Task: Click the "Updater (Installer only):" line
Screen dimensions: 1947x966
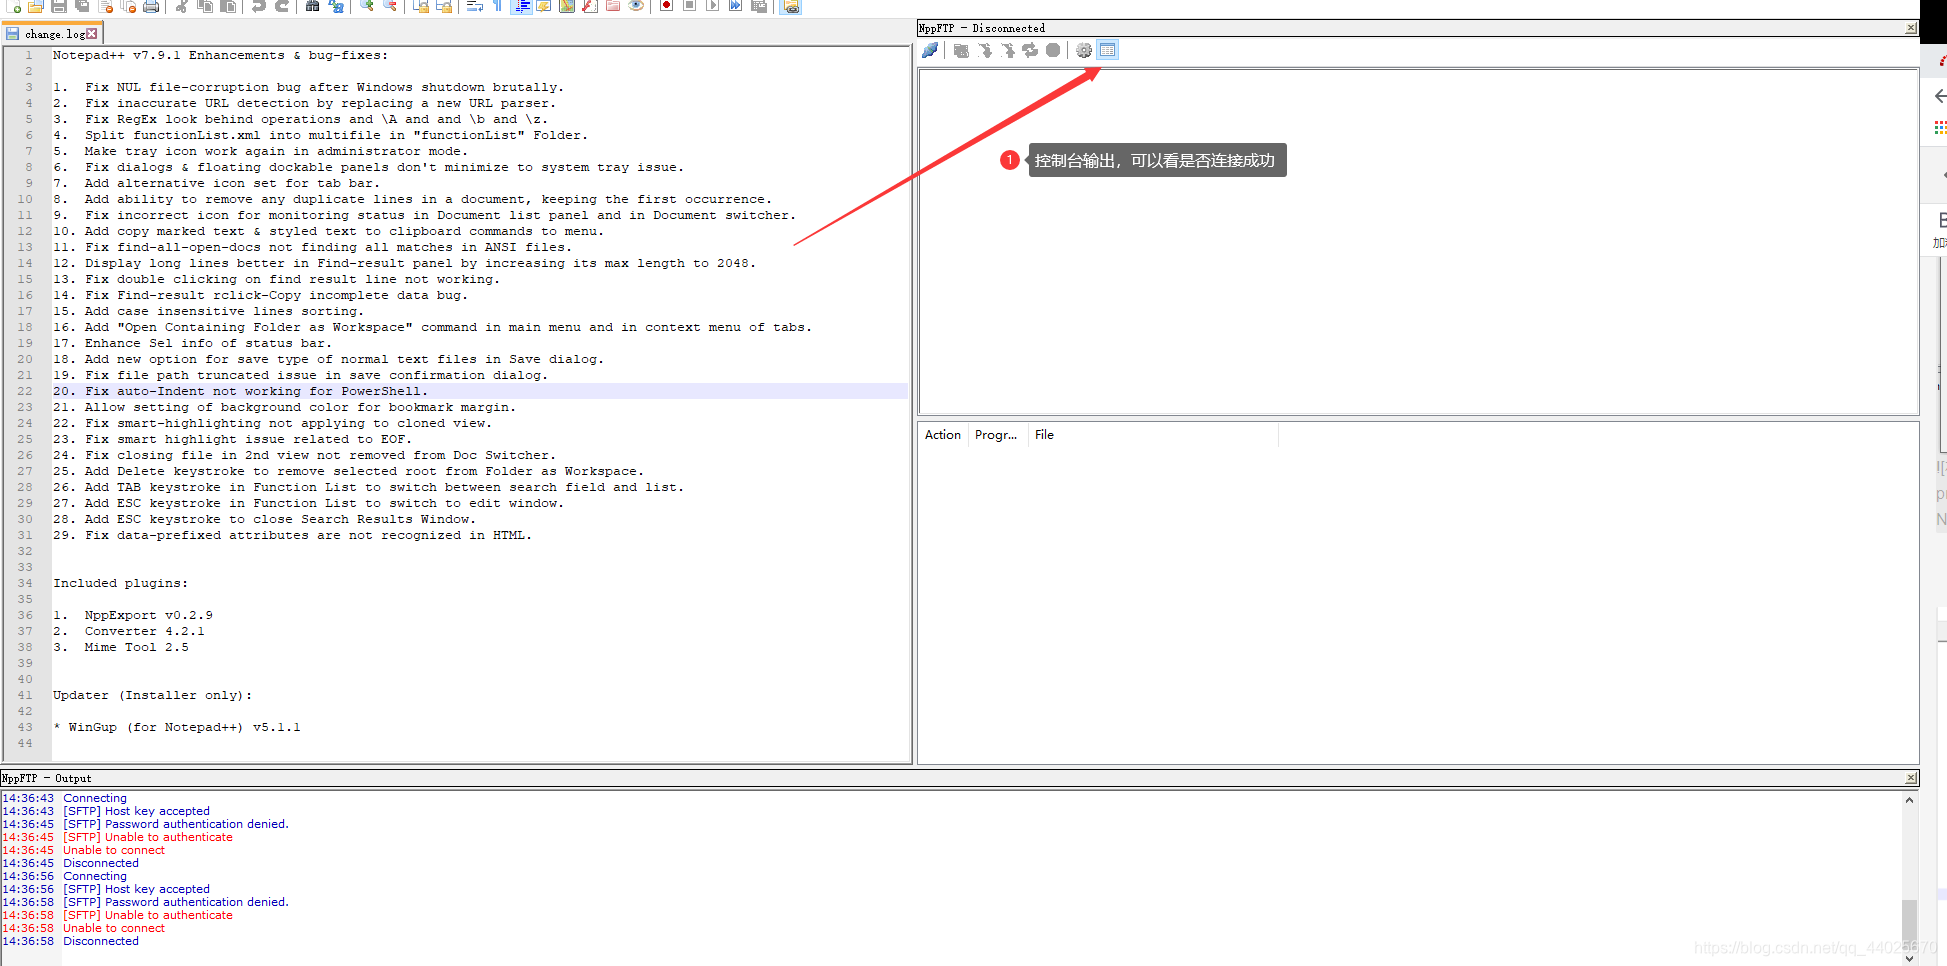Action: tap(152, 695)
